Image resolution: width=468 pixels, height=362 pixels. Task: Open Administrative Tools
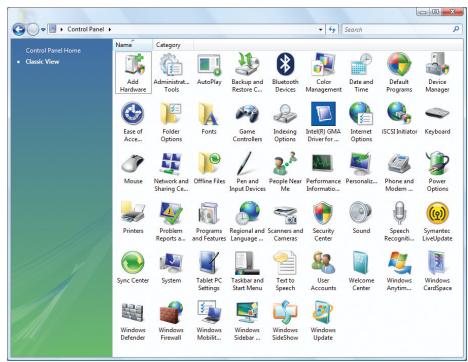(171, 73)
